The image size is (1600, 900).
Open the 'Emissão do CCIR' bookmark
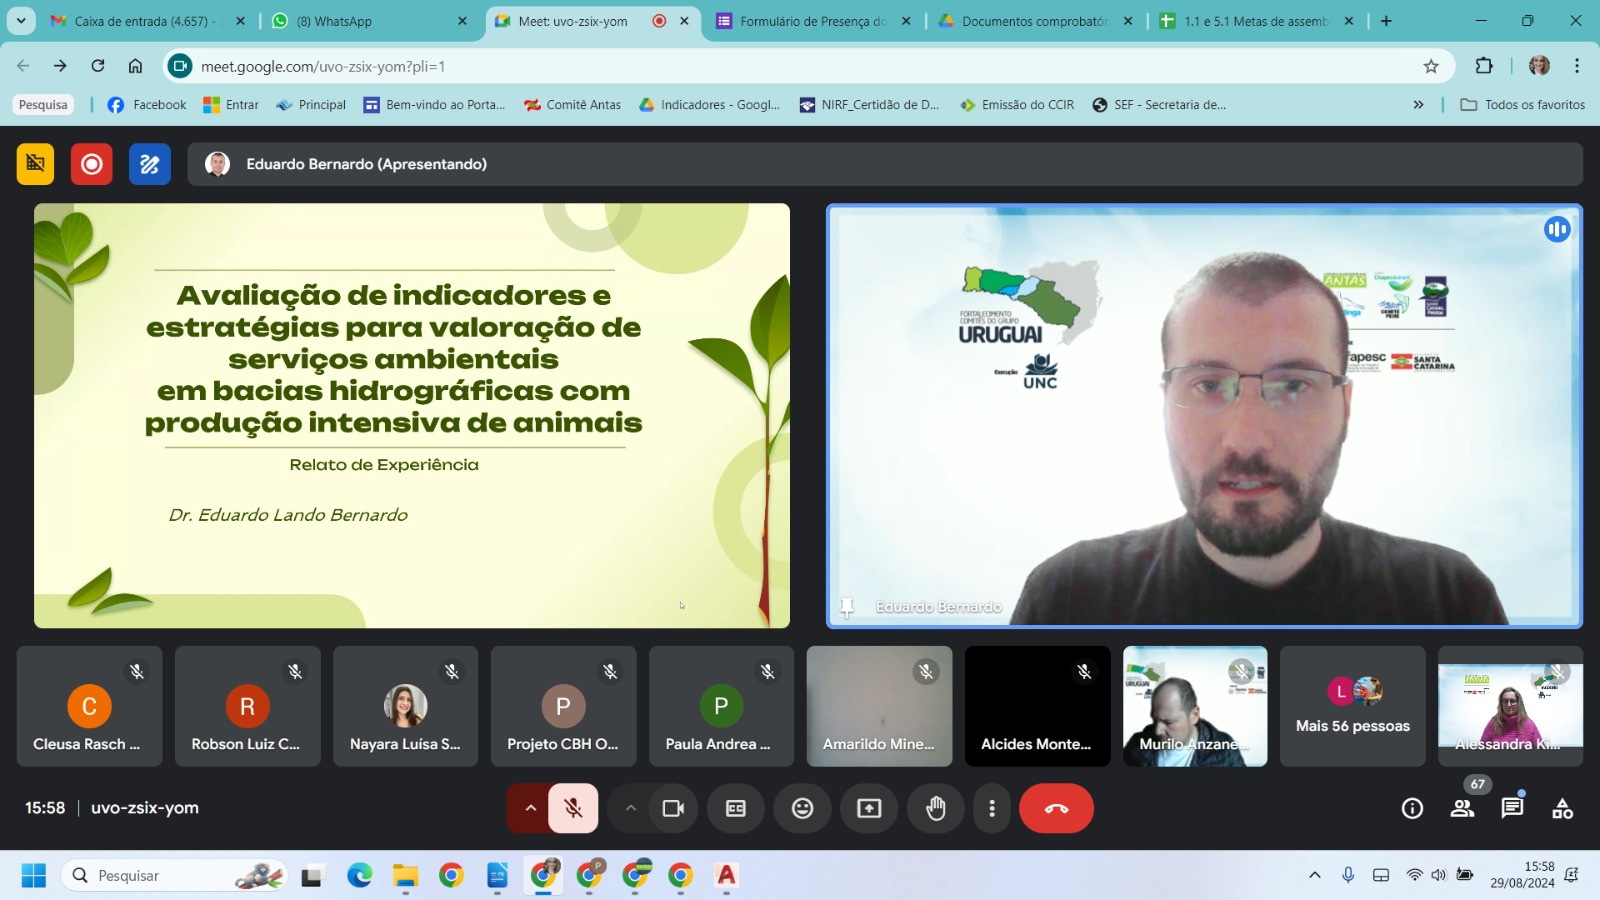coord(1017,105)
